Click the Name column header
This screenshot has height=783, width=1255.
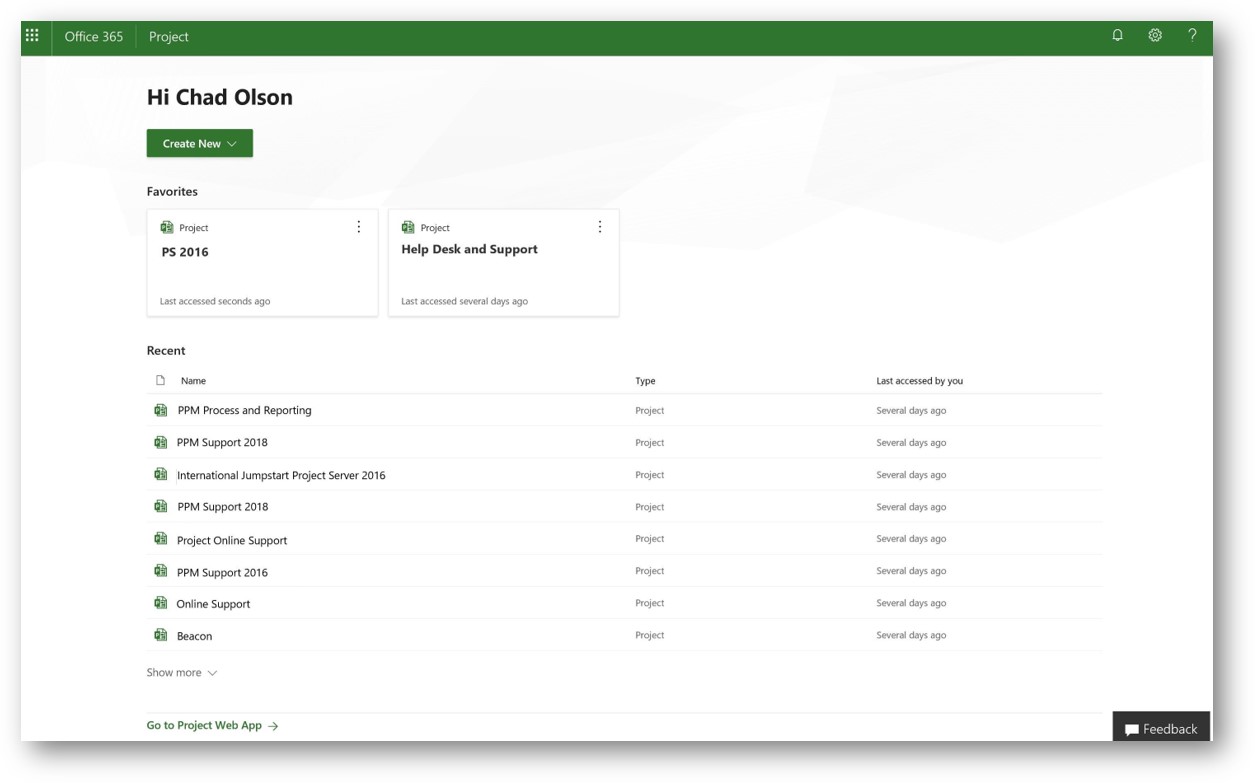[193, 381]
